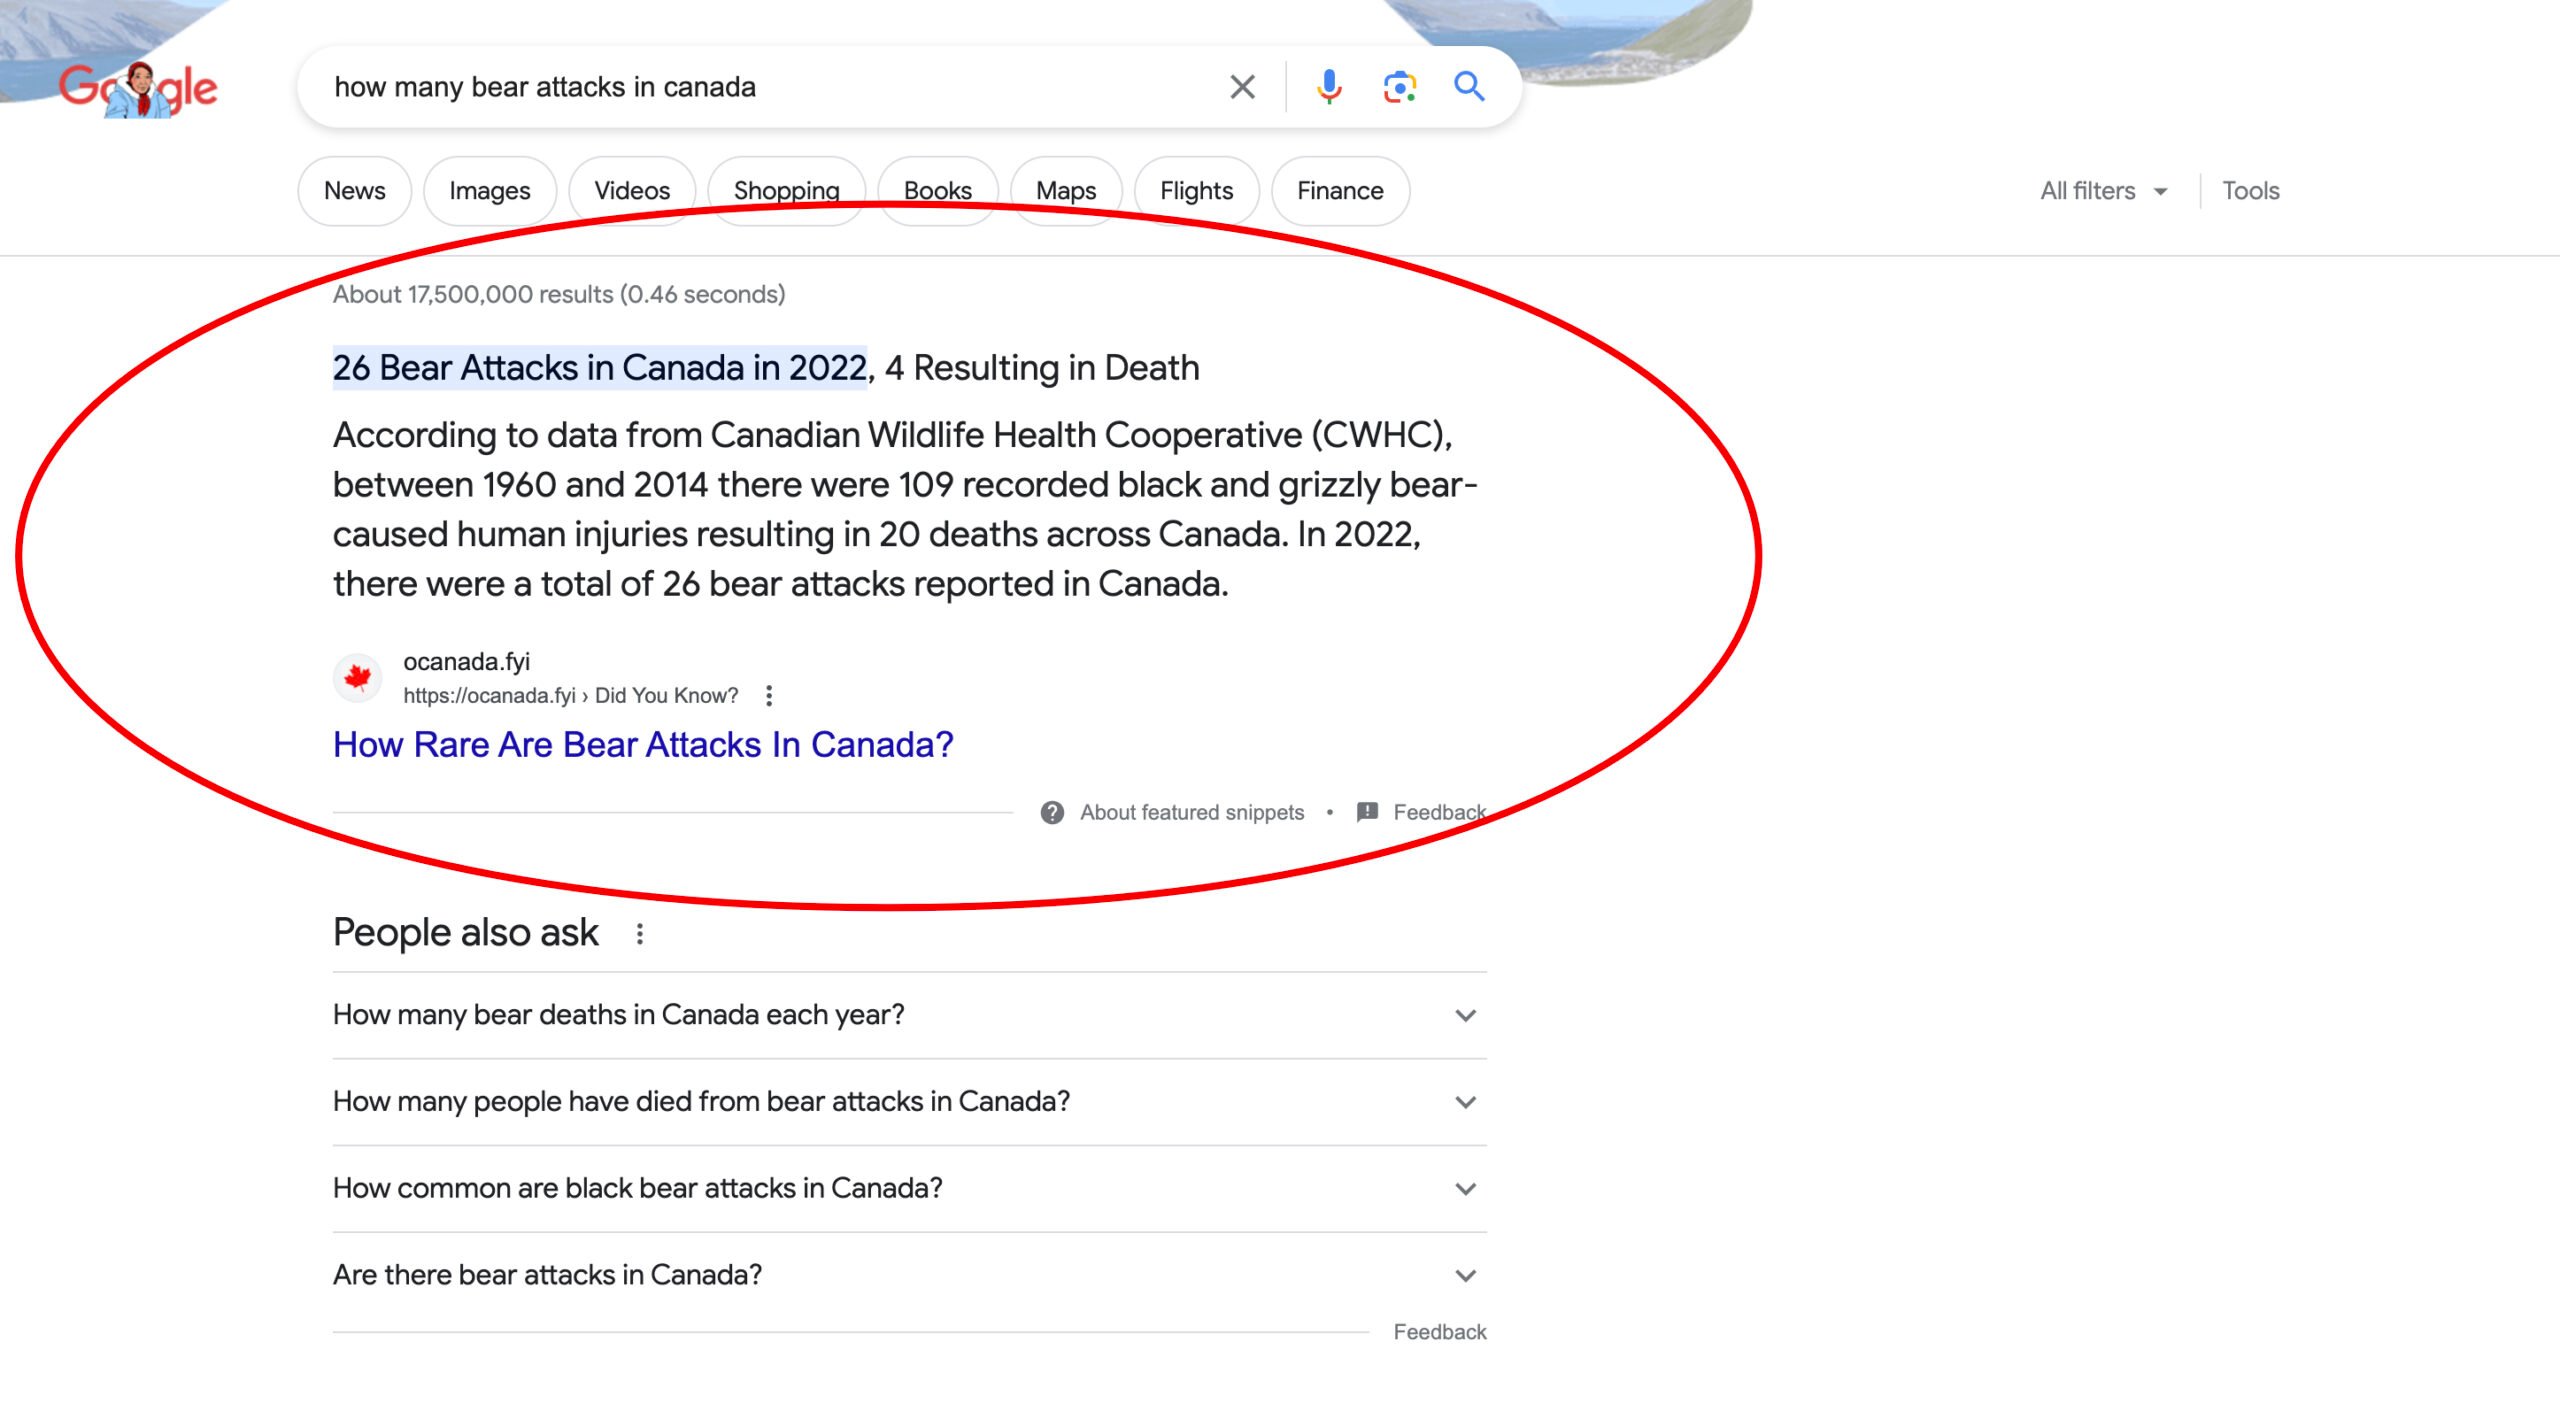Expand 'How many bear deaths in Canada each year?'

tap(1465, 1015)
